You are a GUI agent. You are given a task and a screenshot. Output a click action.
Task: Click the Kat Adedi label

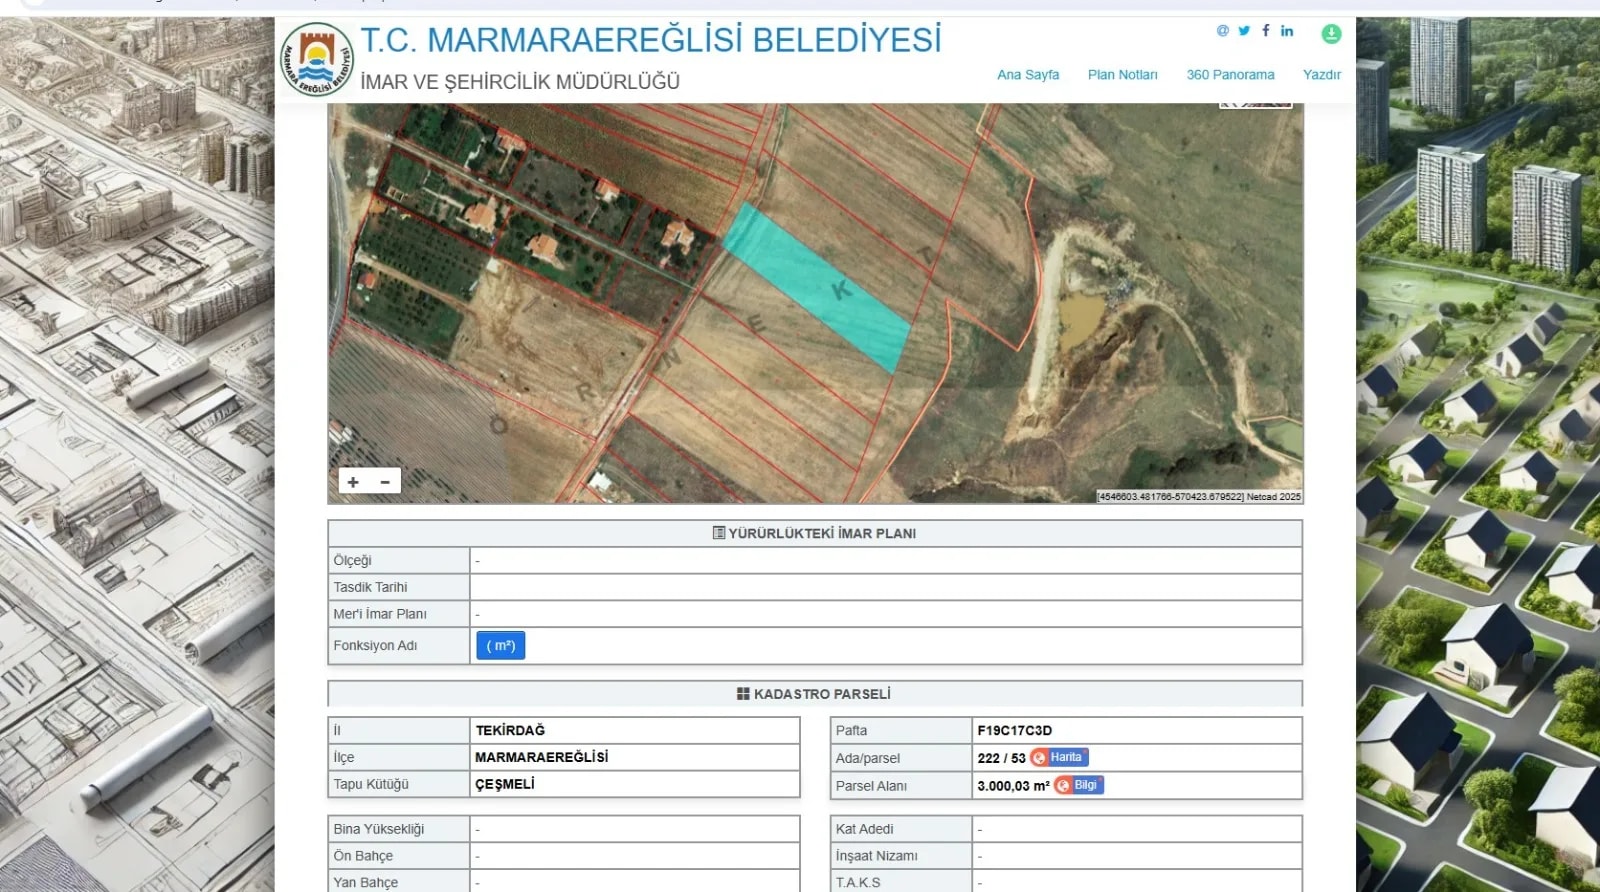(x=865, y=829)
